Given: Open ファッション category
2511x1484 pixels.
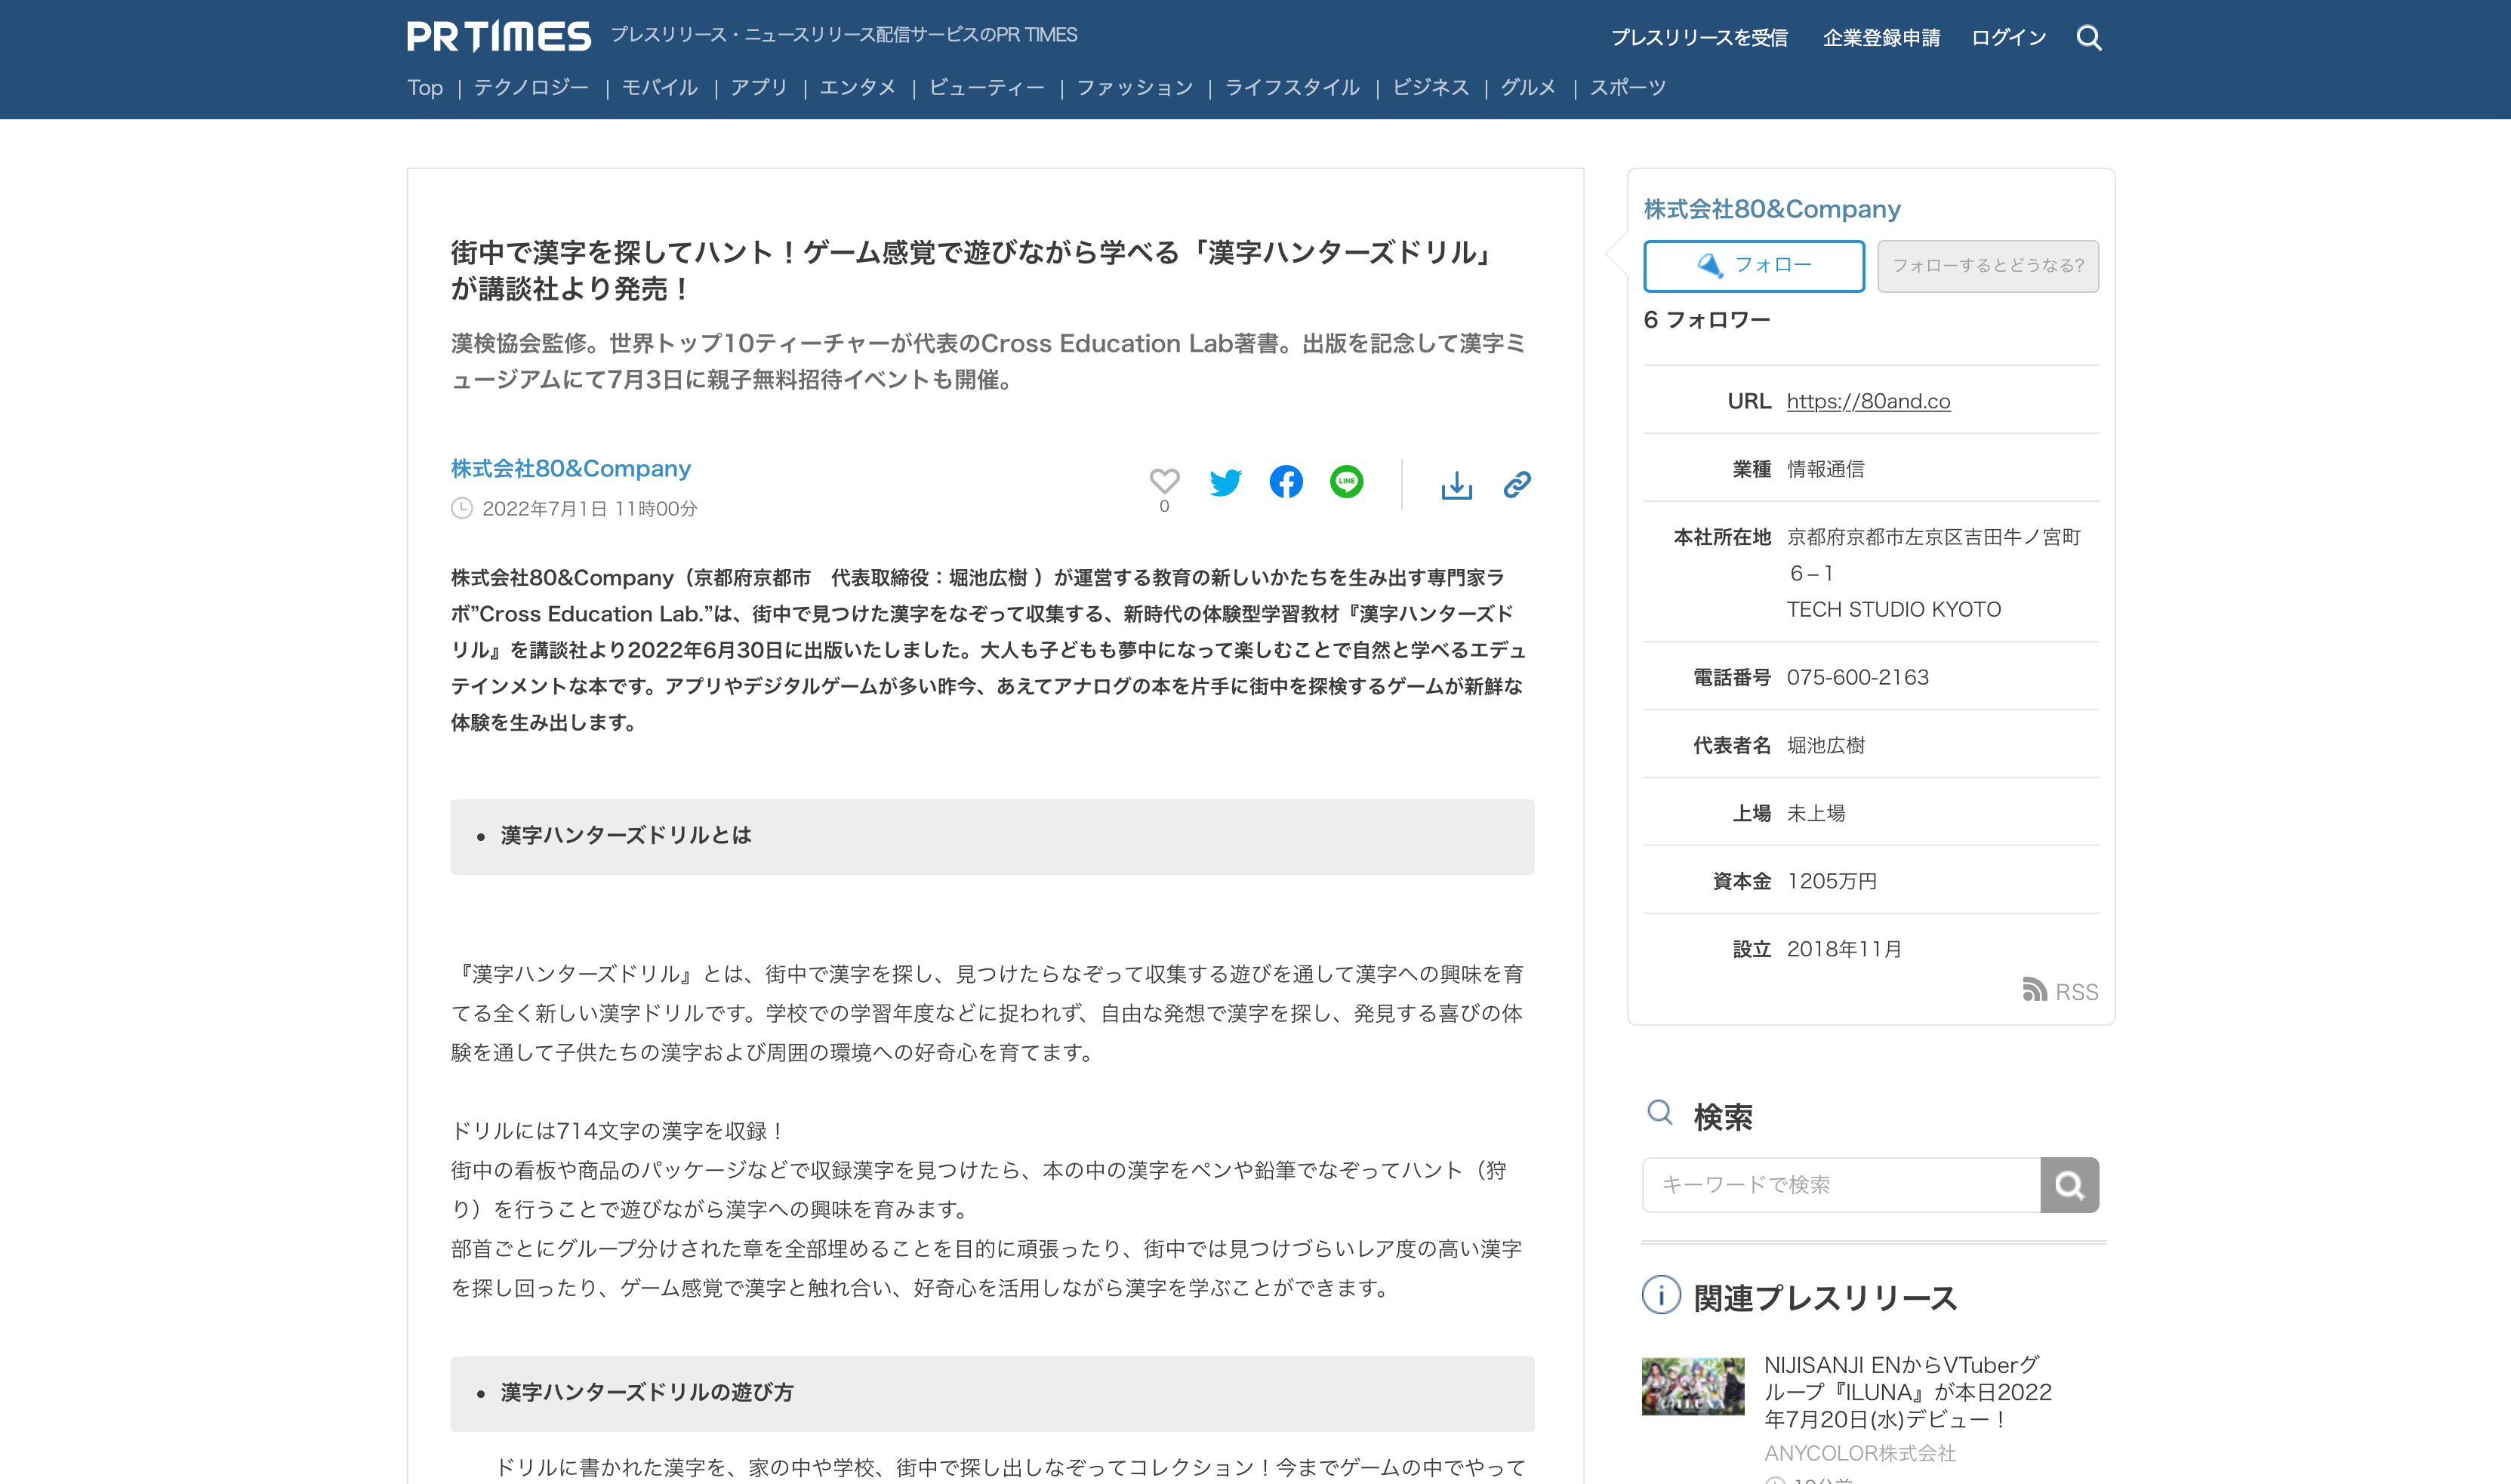Looking at the screenshot, I should (1135, 88).
